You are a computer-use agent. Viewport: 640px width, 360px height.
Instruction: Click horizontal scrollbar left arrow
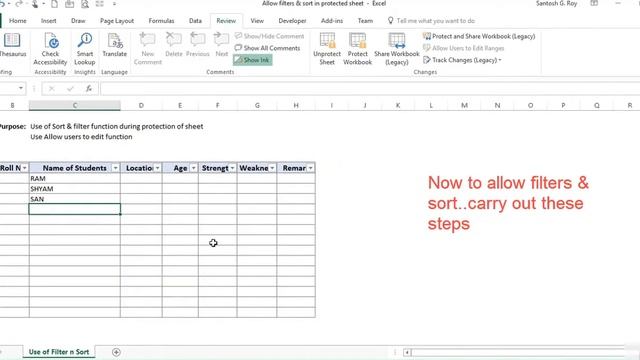(407, 352)
